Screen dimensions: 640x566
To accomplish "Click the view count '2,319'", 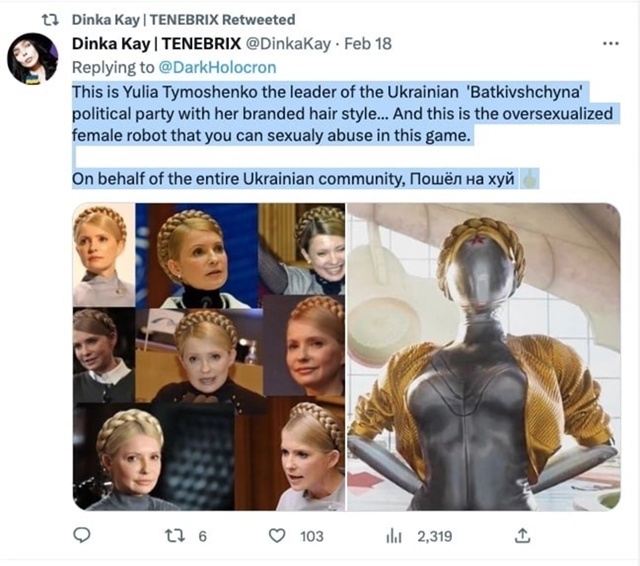I will (x=434, y=536).
